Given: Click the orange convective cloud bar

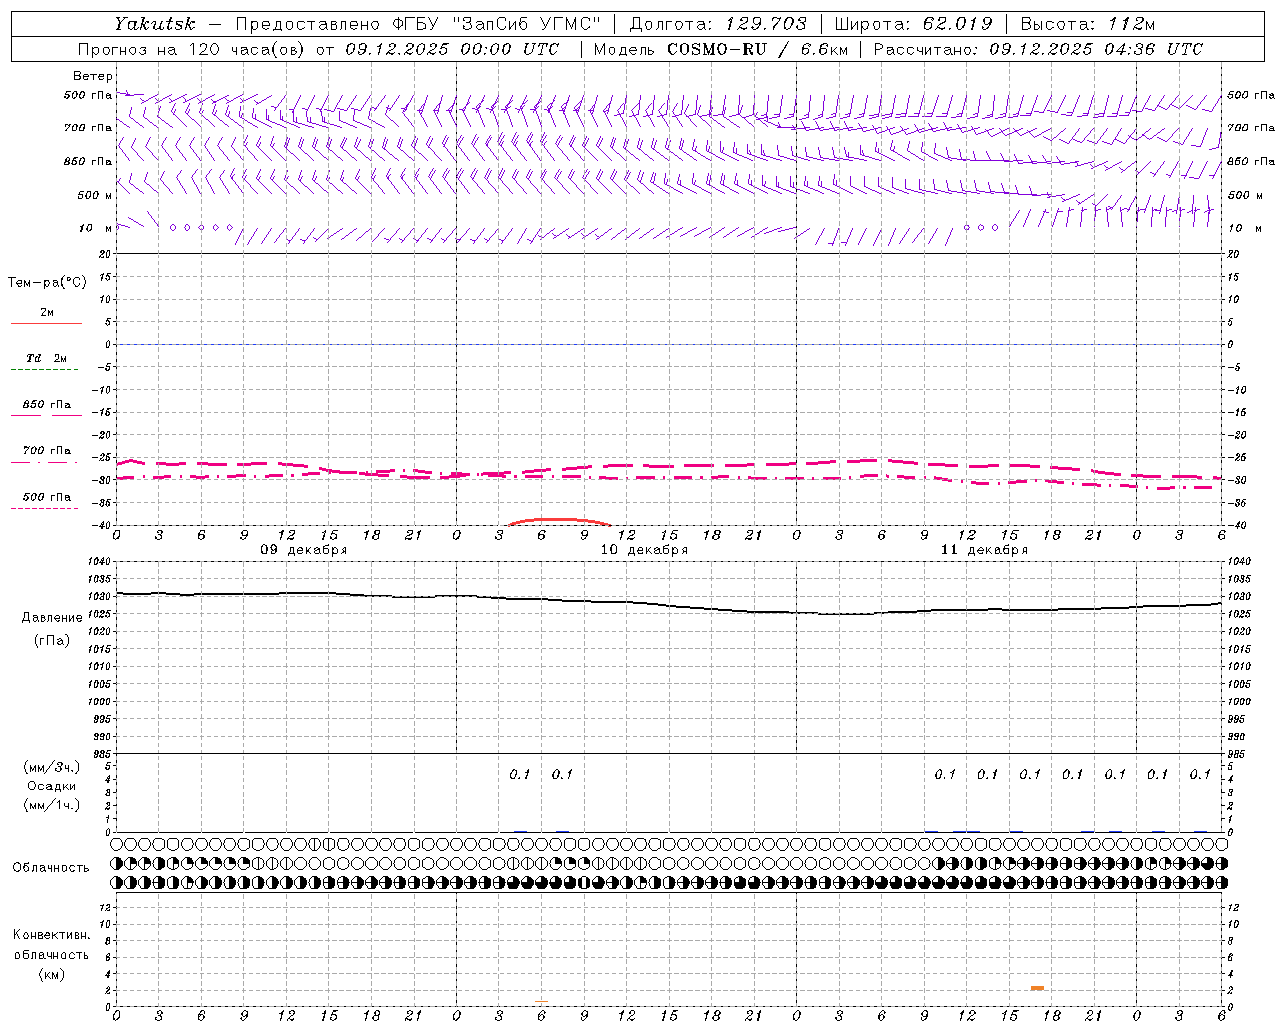Looking at the screenshot, I should [1037, 988].
